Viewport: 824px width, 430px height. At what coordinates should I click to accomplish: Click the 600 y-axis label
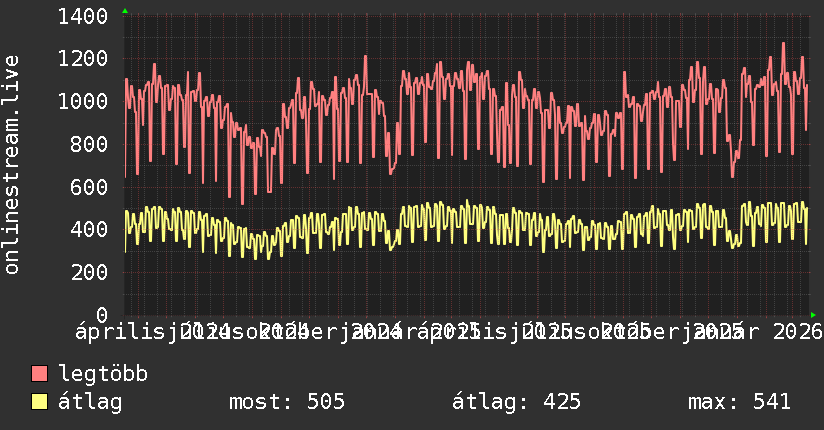[89, 187]
